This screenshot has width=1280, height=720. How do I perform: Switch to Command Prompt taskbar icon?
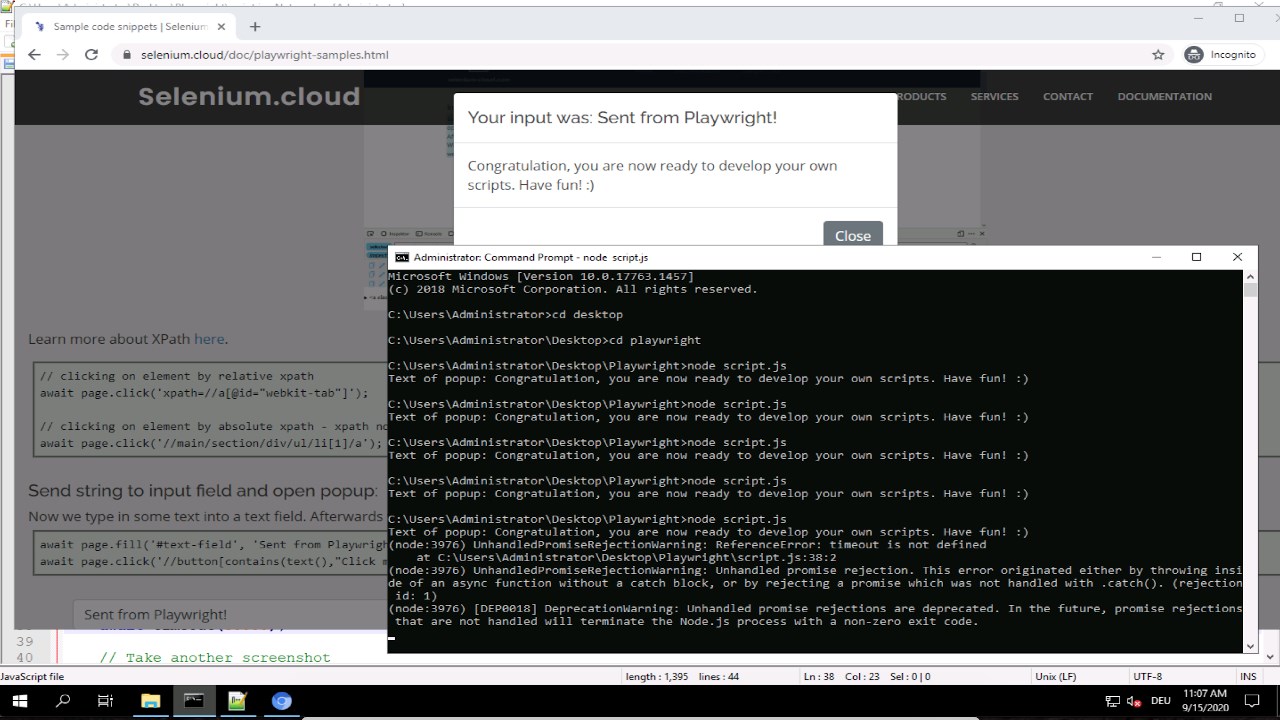point(194,701)
